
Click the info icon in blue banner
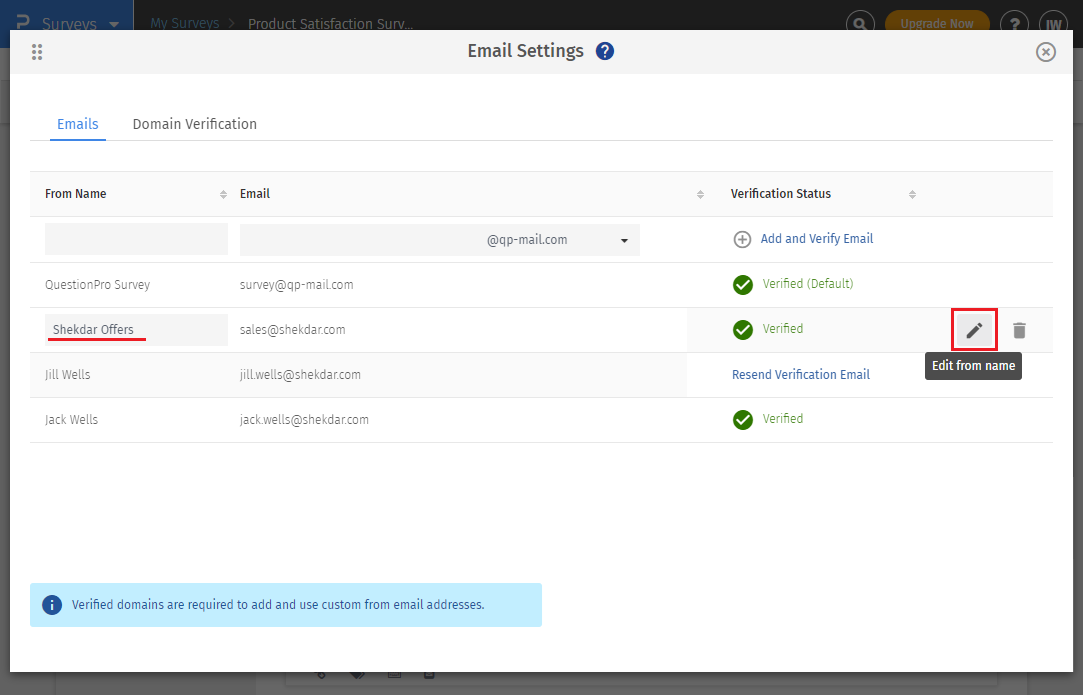click(x=52, y=605)
